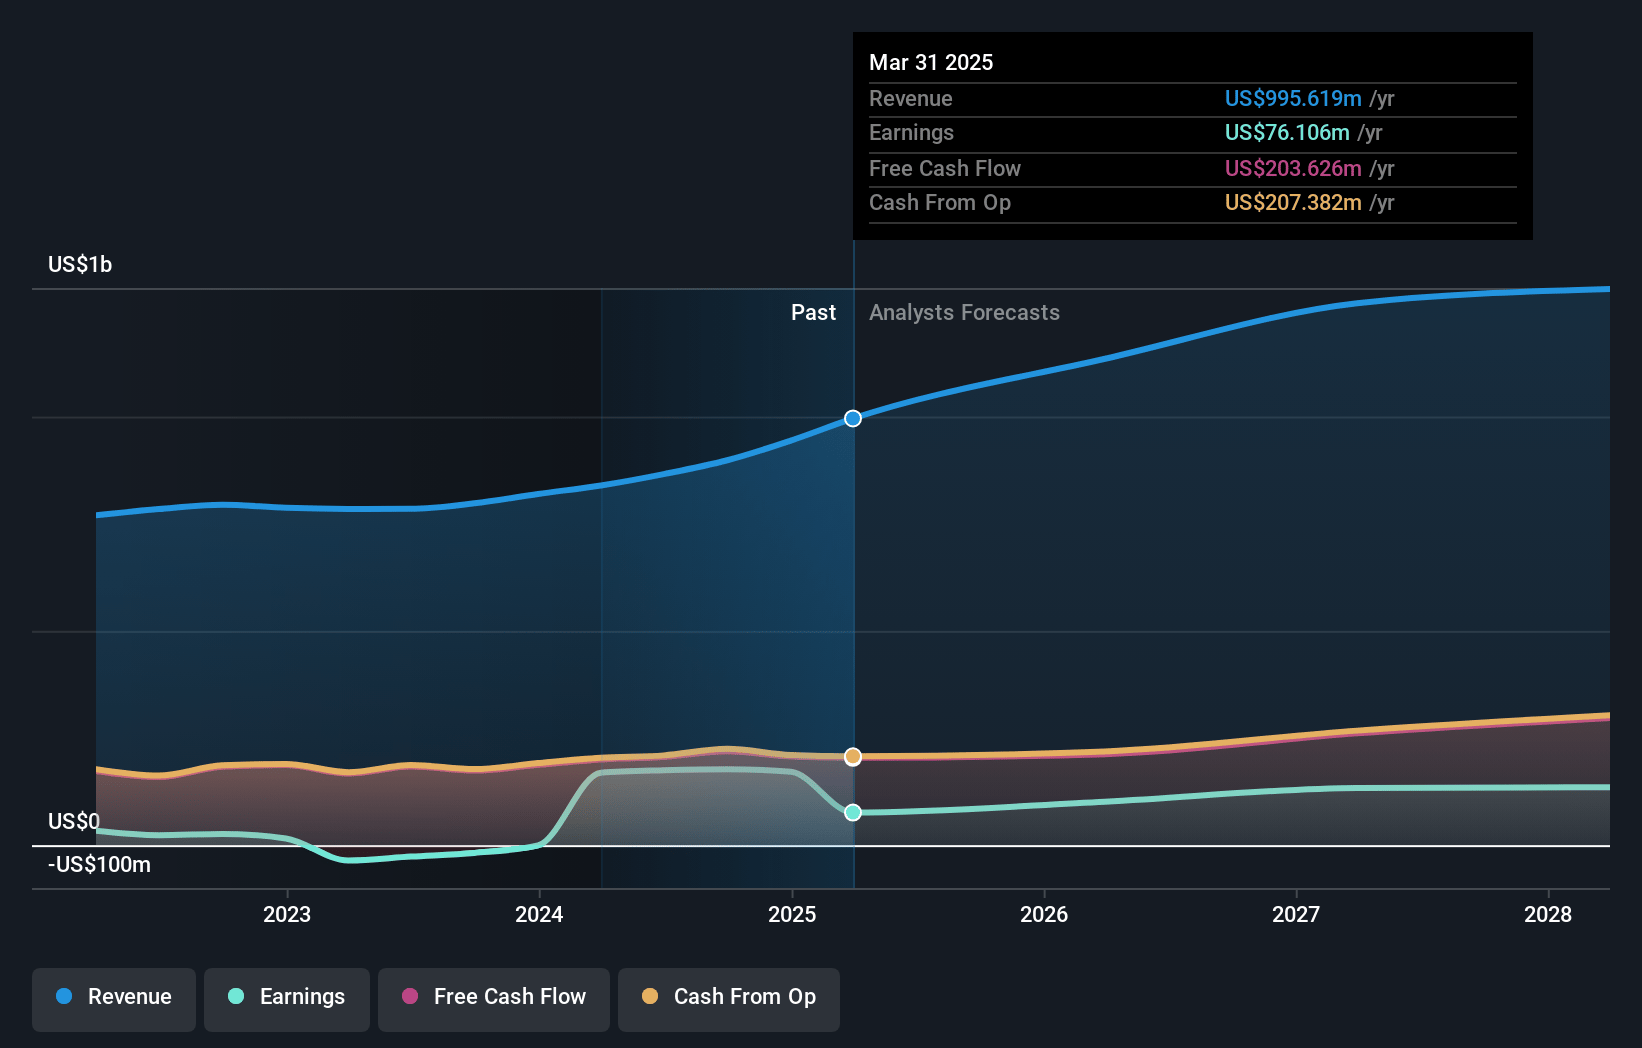
Task: Click the US$0 y-axis label
Action: pos(74,821)
